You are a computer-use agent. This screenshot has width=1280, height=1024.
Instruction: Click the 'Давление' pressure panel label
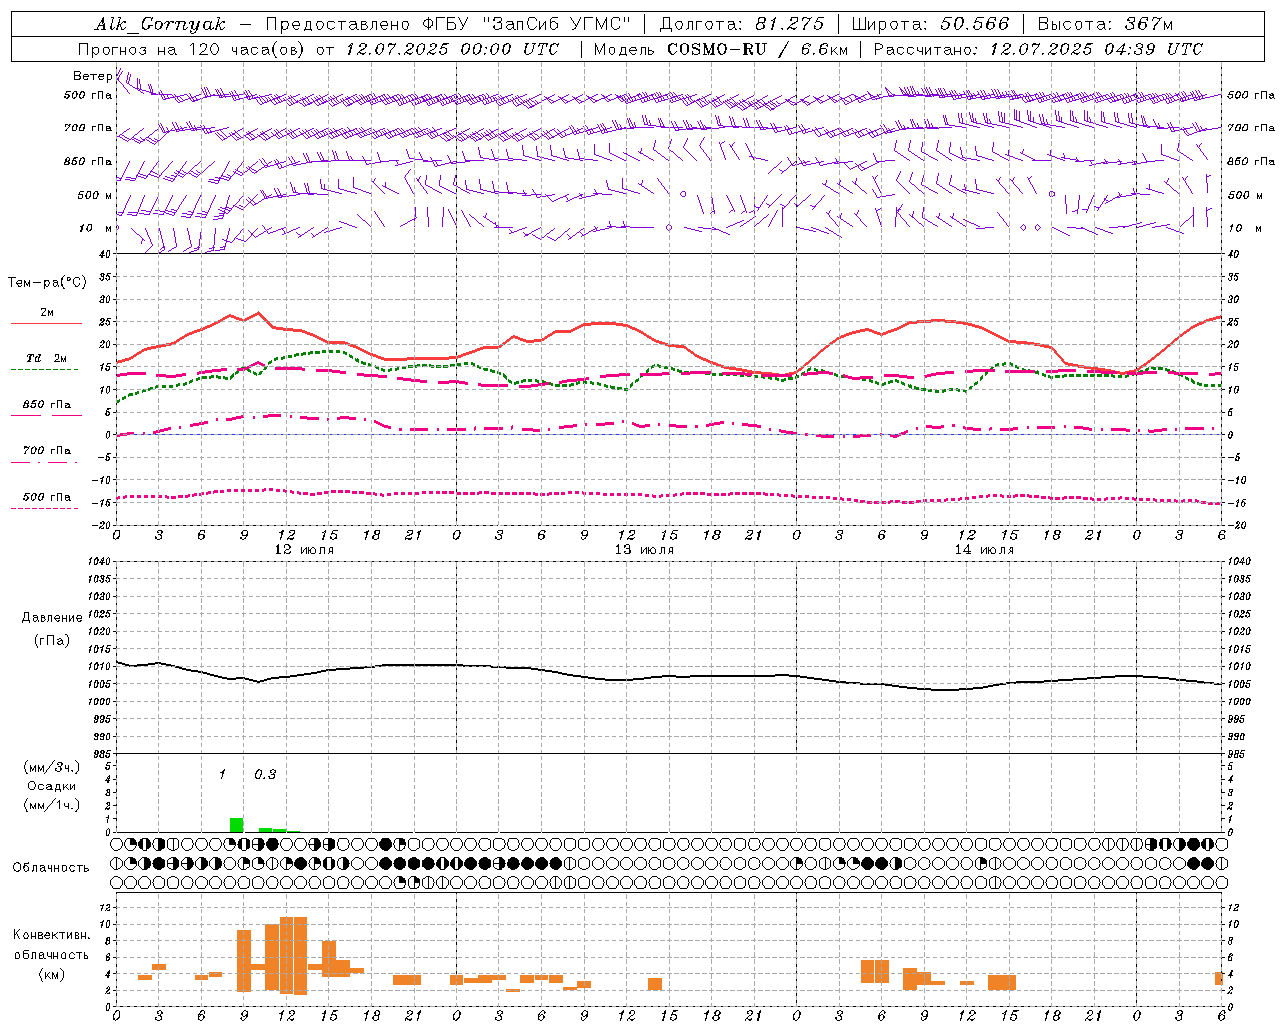[52, 618]
